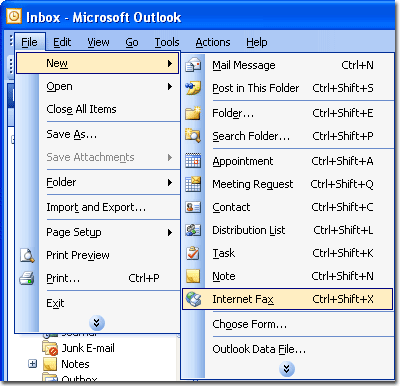Open the Edit menu
The height and width of the screenshot is (386, 400).
pos(62,42)
